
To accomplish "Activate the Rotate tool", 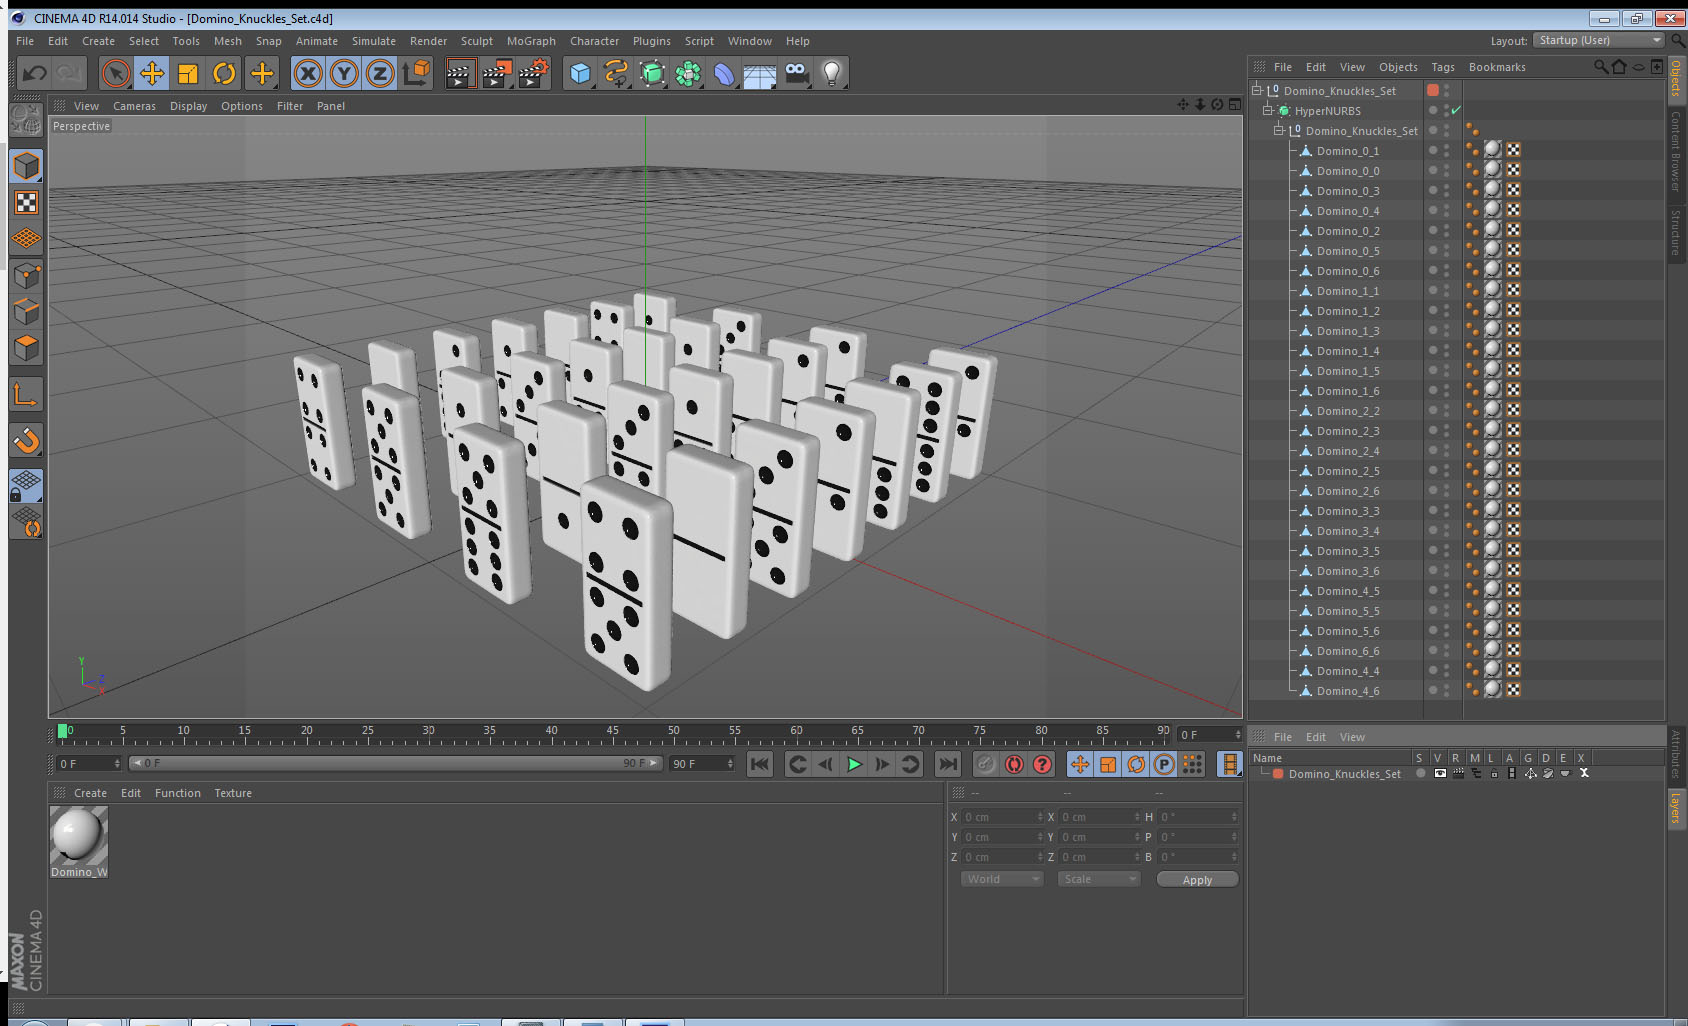I will pos(224,73).
